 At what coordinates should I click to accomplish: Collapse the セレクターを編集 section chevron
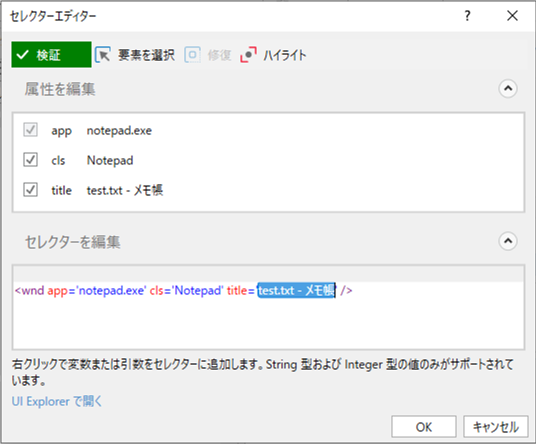tap(508, 241)
